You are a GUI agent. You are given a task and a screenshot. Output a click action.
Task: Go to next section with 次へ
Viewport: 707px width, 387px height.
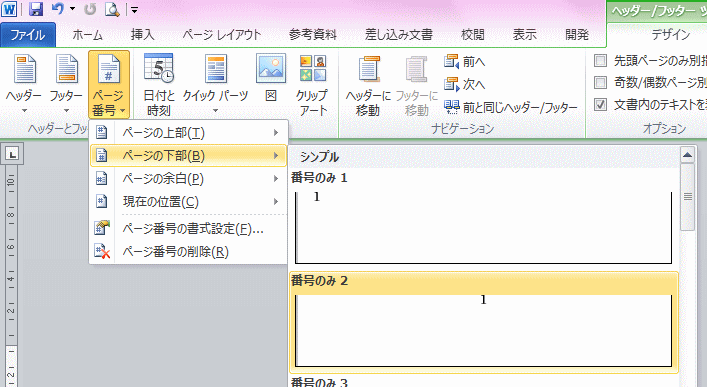pos(464,84)
